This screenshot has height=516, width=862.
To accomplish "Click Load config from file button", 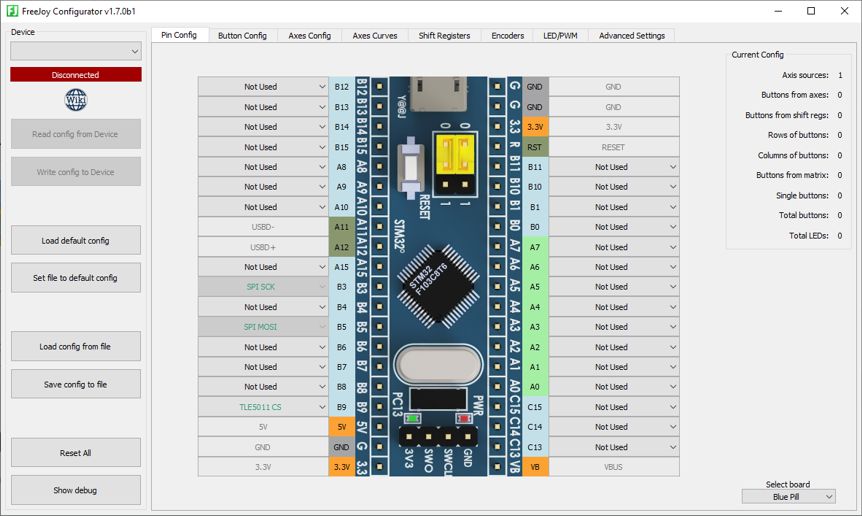I will click(76, 347).
